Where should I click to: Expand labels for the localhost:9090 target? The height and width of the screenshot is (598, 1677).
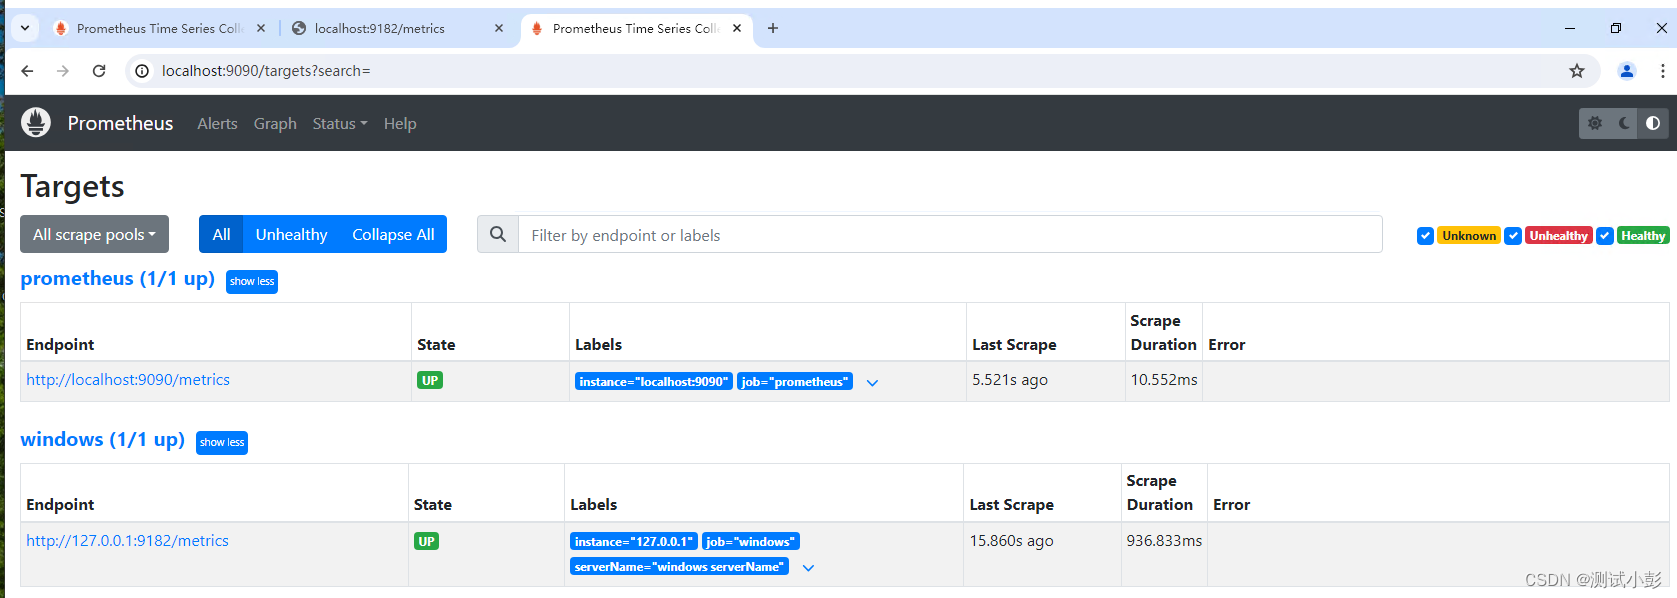[873, 383]
